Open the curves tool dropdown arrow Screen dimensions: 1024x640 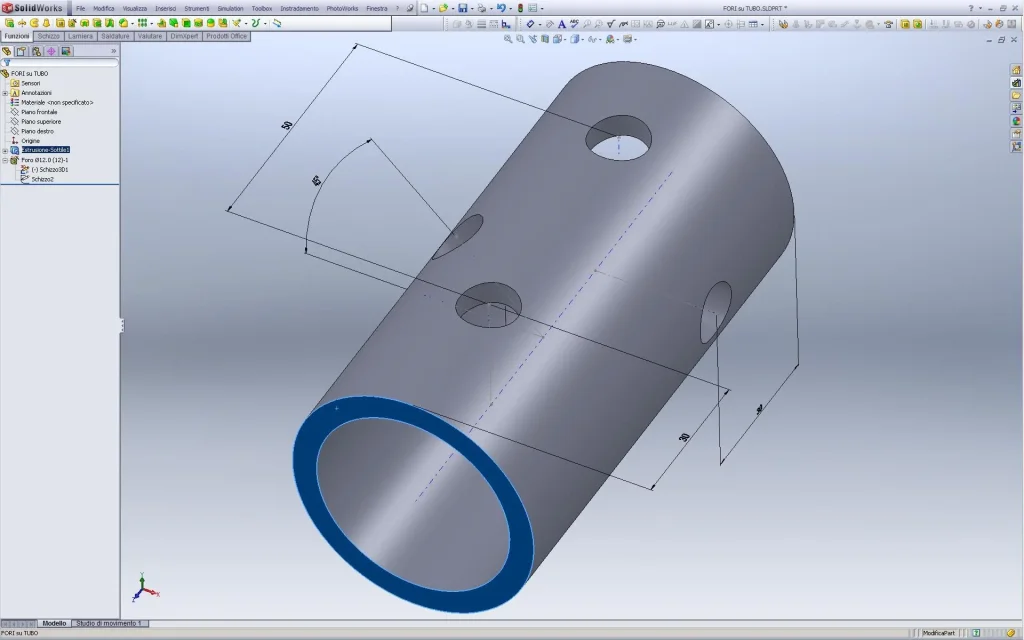(265, 23)
